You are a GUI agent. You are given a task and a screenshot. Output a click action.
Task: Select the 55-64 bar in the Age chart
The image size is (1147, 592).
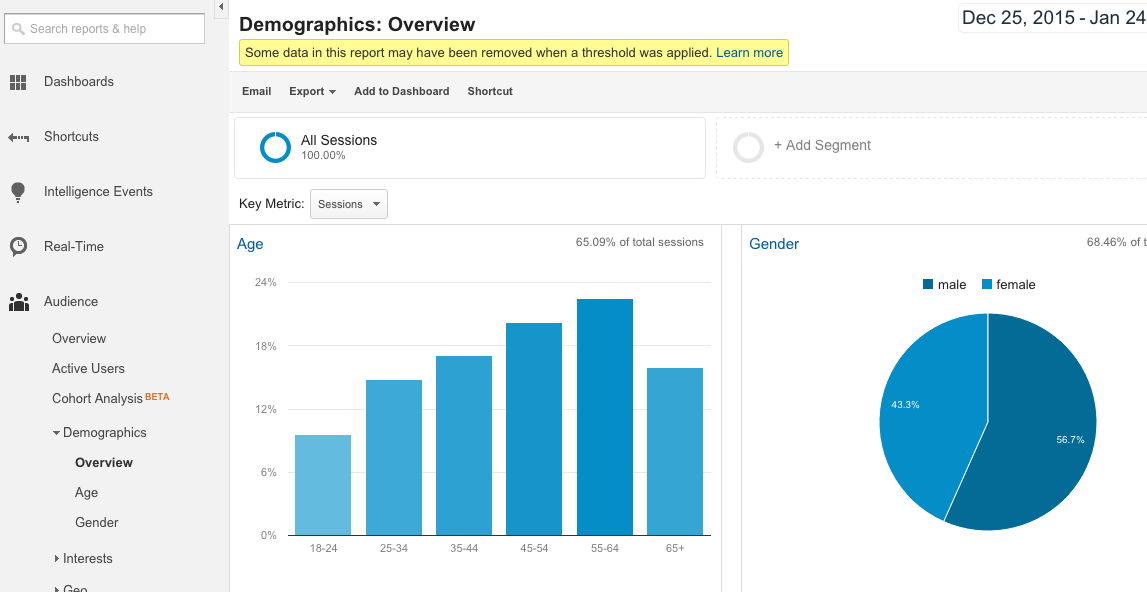click(x=604, y=415)
